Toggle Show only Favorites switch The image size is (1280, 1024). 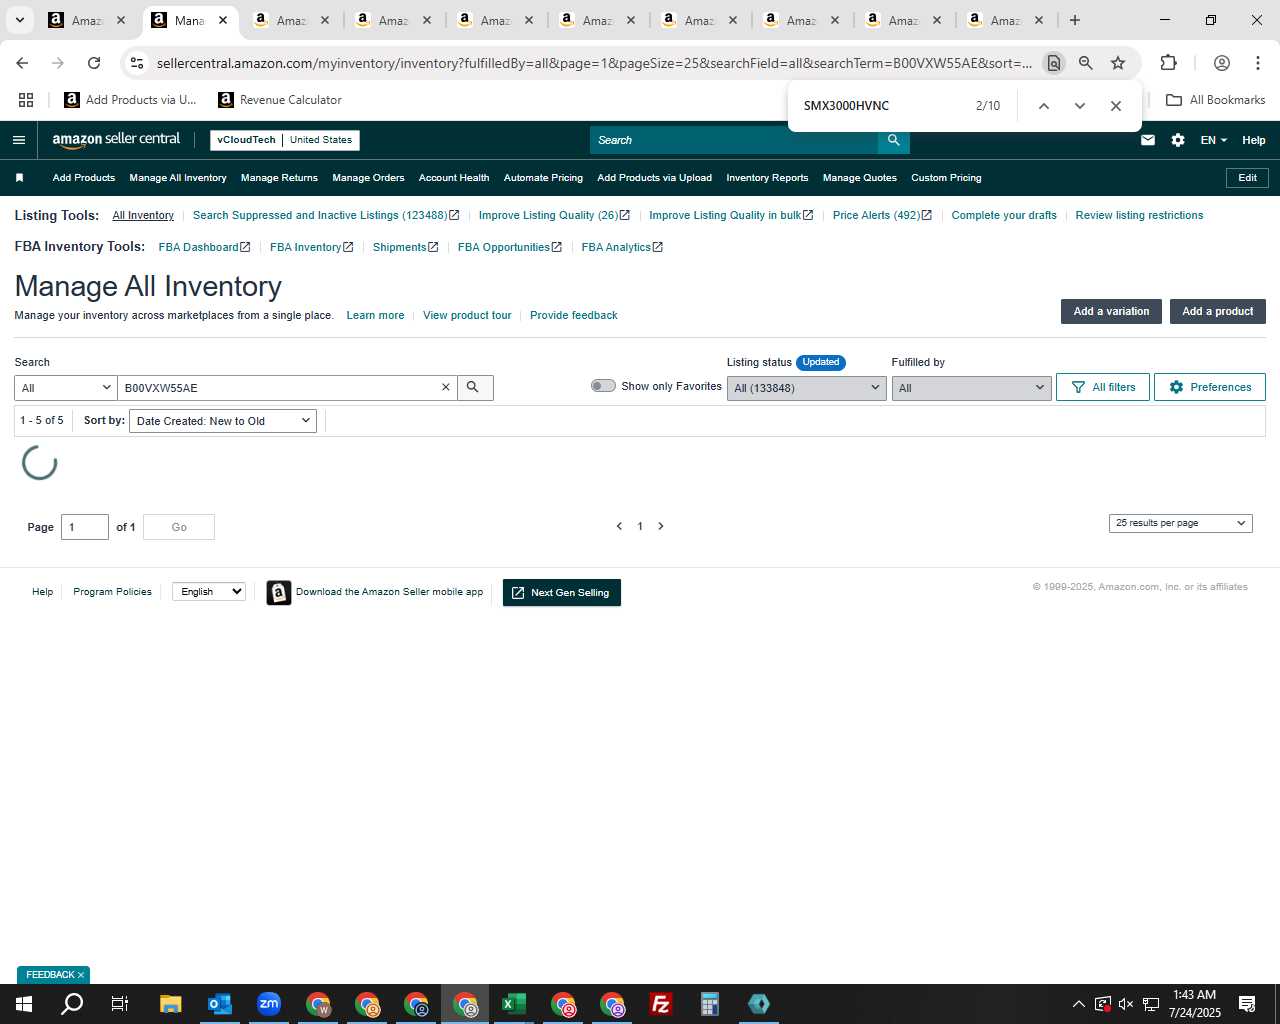pyautogui.click(x=603, y=386)
